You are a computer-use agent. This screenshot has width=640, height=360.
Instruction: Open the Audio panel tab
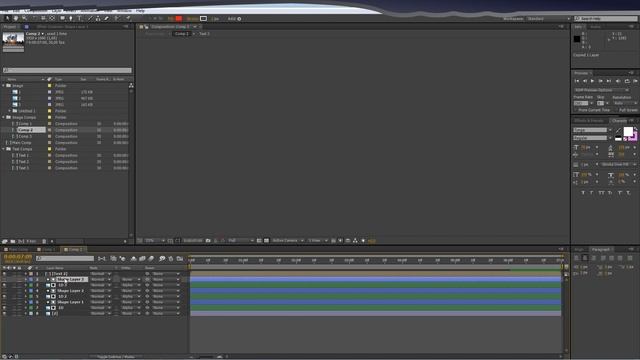pos(596,27)
